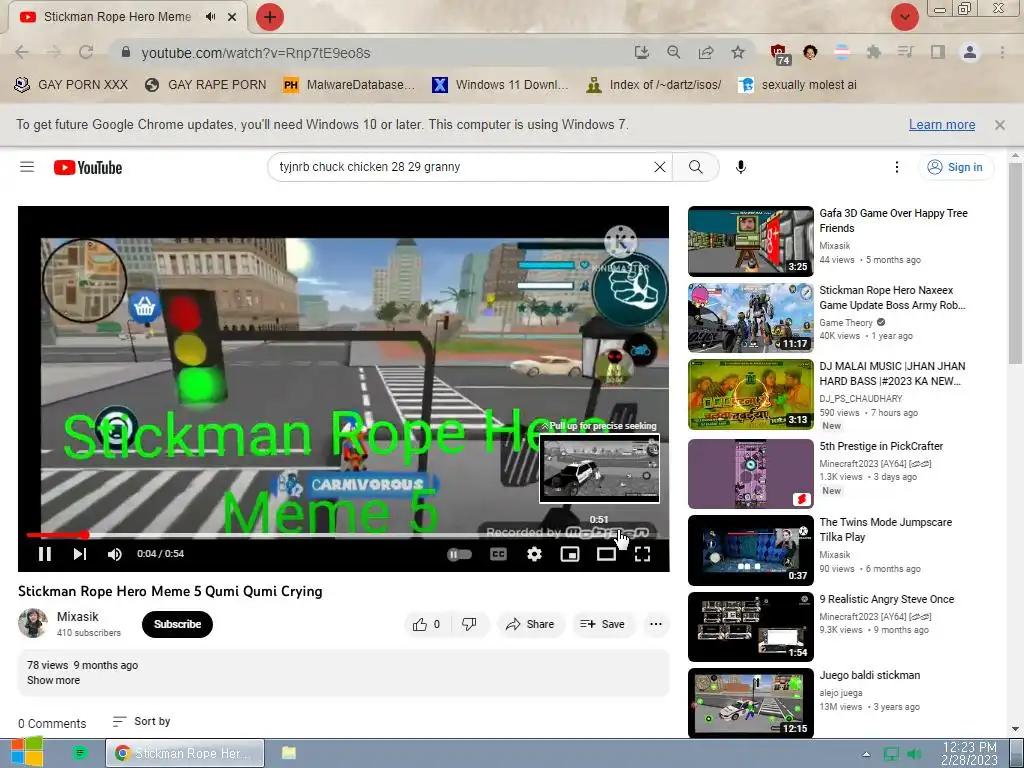The image size is (1024, 768).
Task: Open the Mixasik channel name link
Action: (78, 616)
